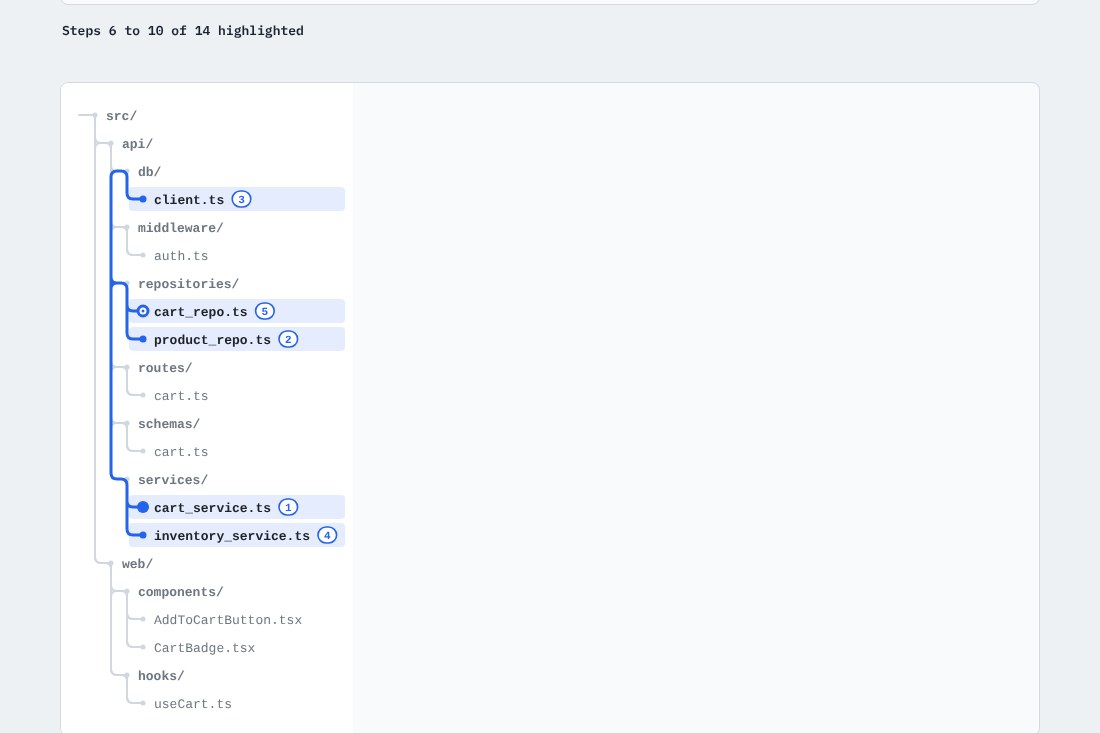
Task: Collapse the schemas/ folder
Action: (x=169, y=424)
